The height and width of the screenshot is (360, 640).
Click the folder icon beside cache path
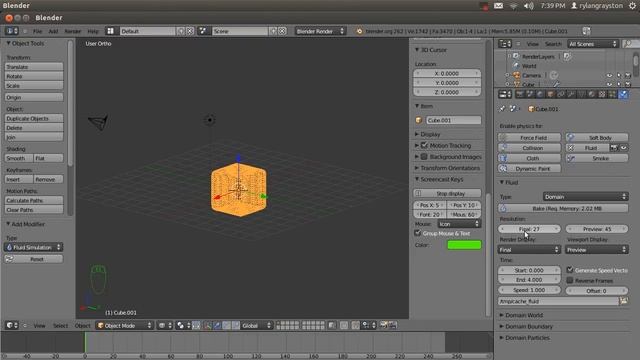point(624,301)
